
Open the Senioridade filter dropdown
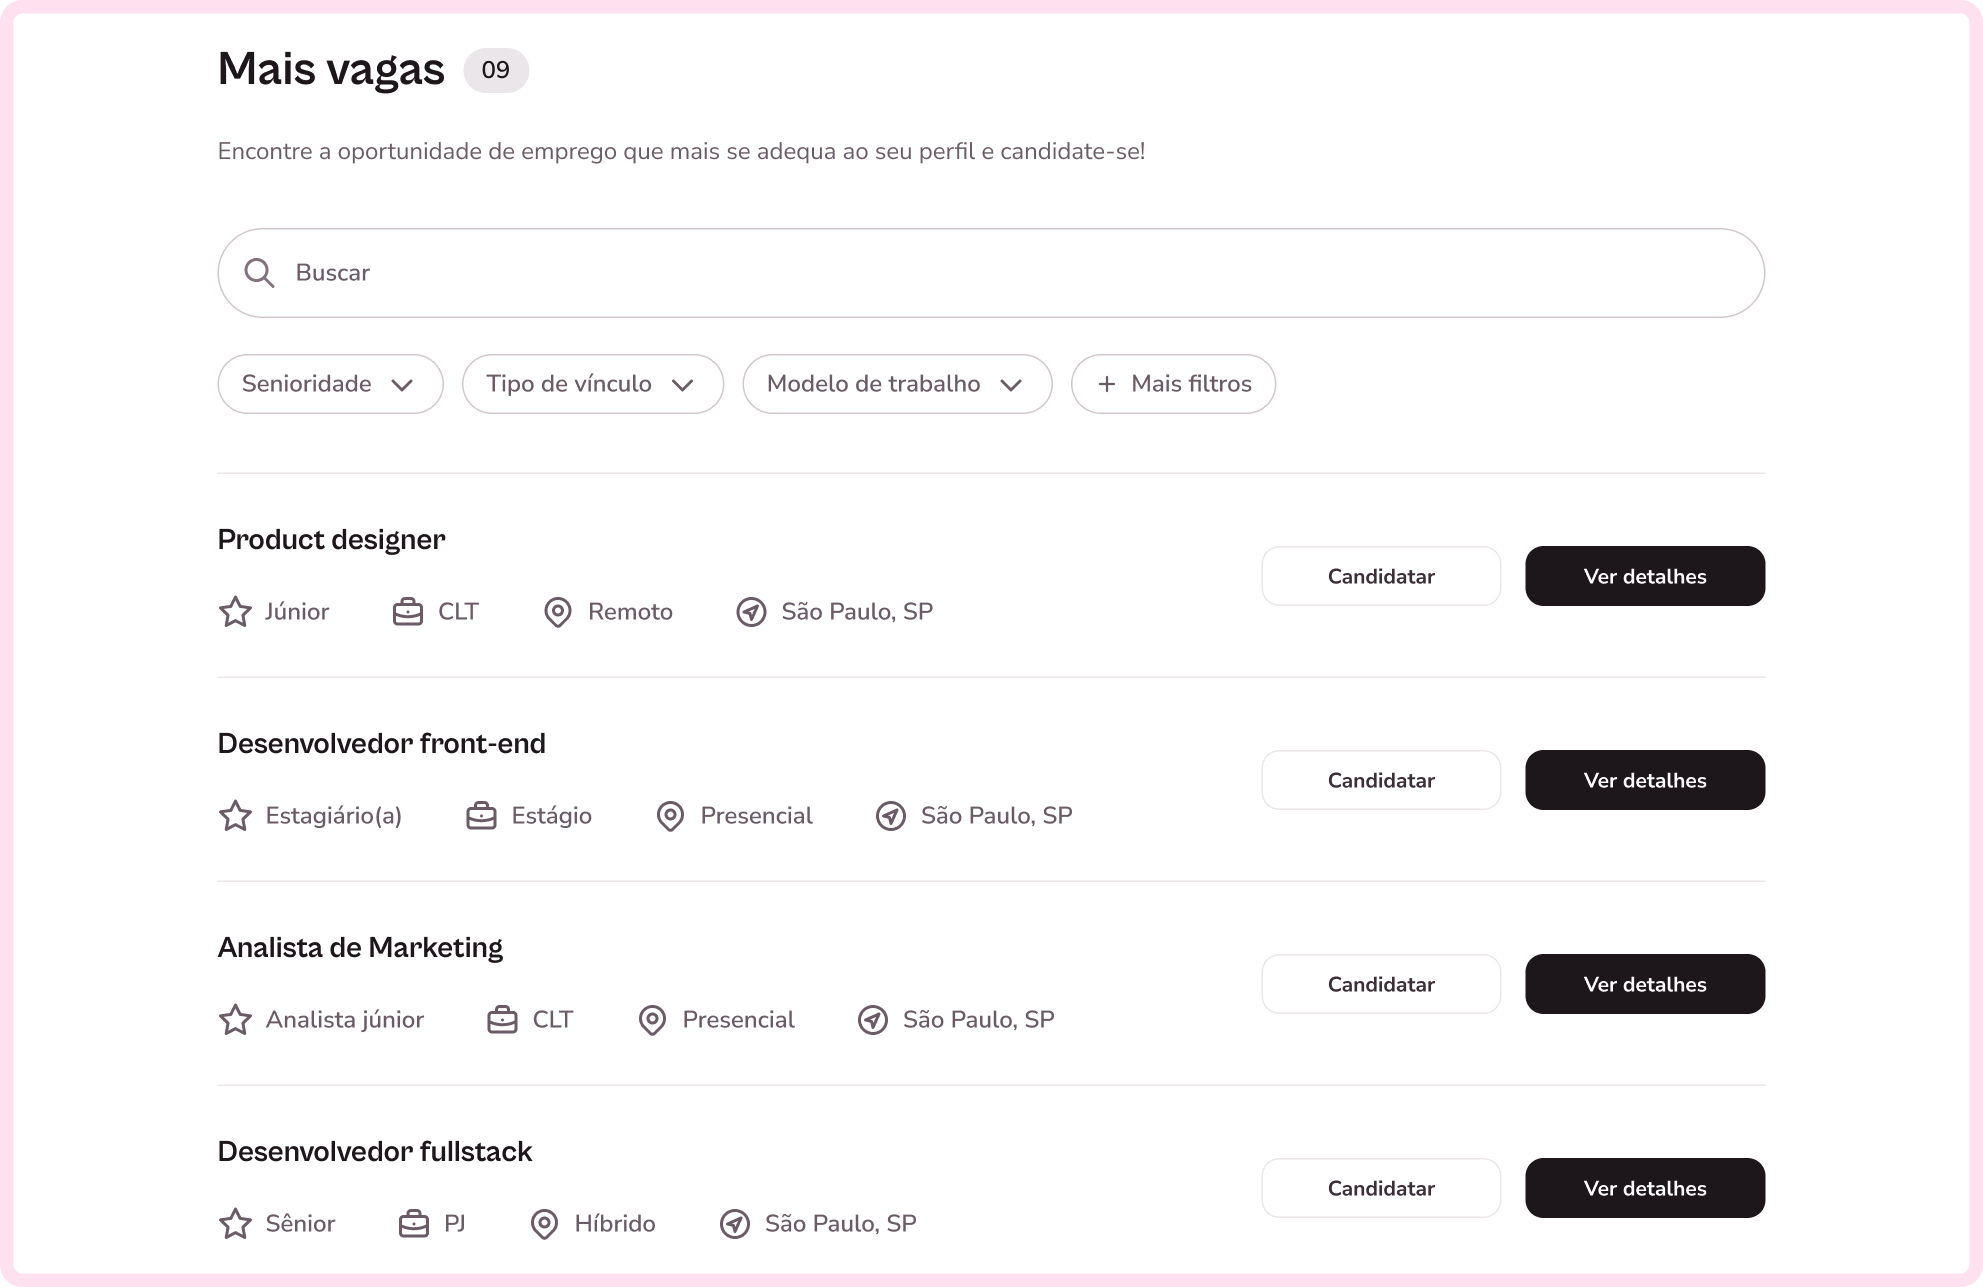(330, 384)
